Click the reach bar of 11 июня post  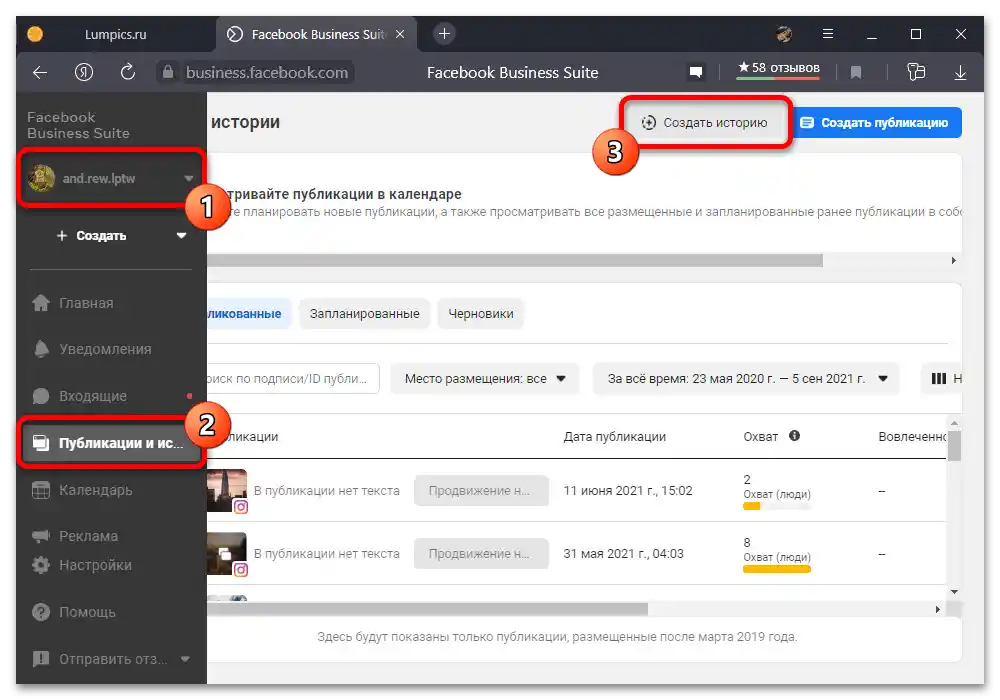coord(776,506)
